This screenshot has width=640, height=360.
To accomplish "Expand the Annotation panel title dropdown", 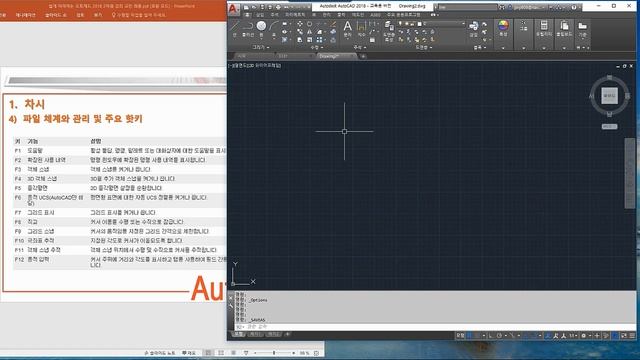I will tap(359, 48).
